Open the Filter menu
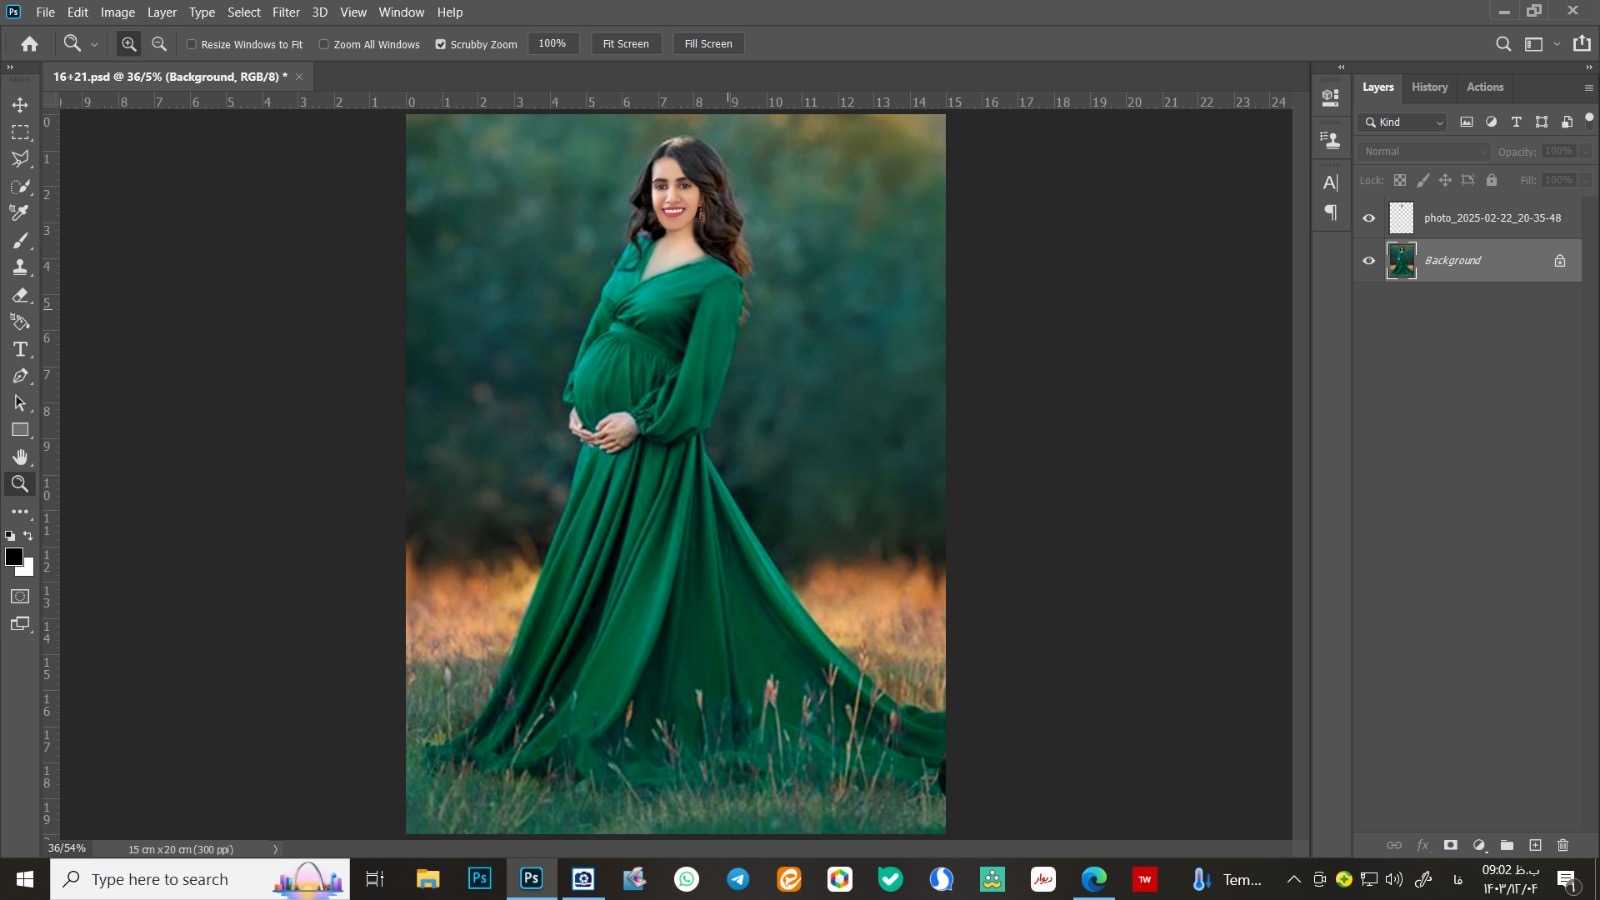 pos(286,12)
